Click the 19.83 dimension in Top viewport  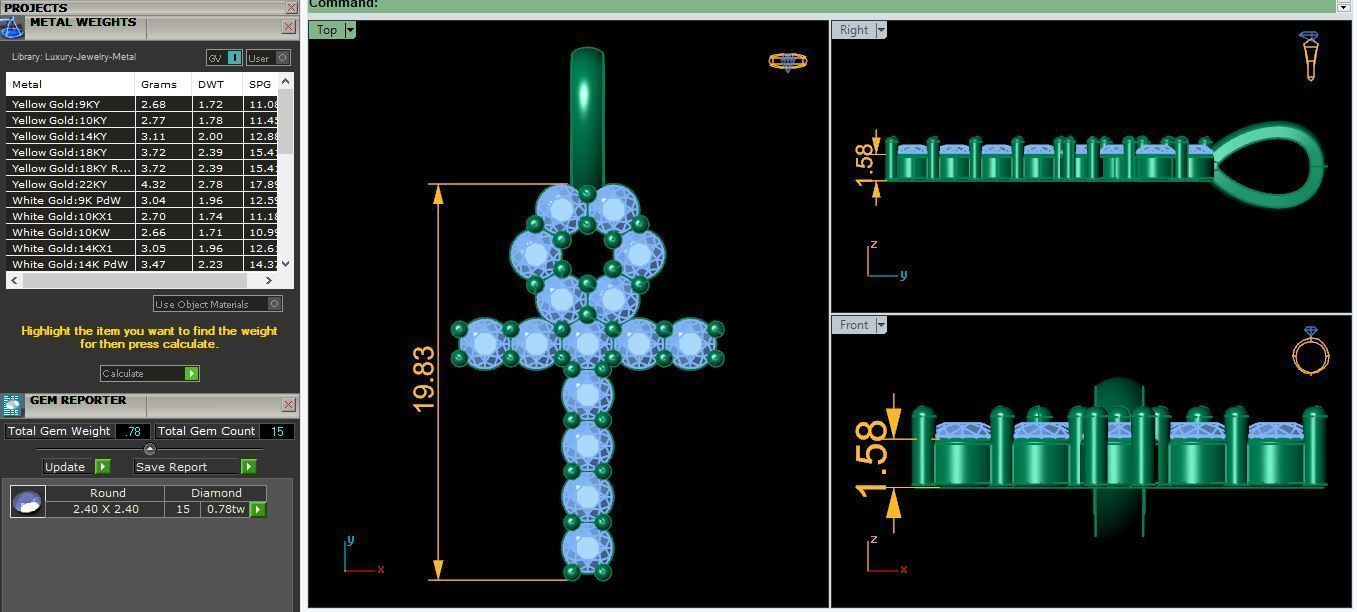tap(423, 379)
